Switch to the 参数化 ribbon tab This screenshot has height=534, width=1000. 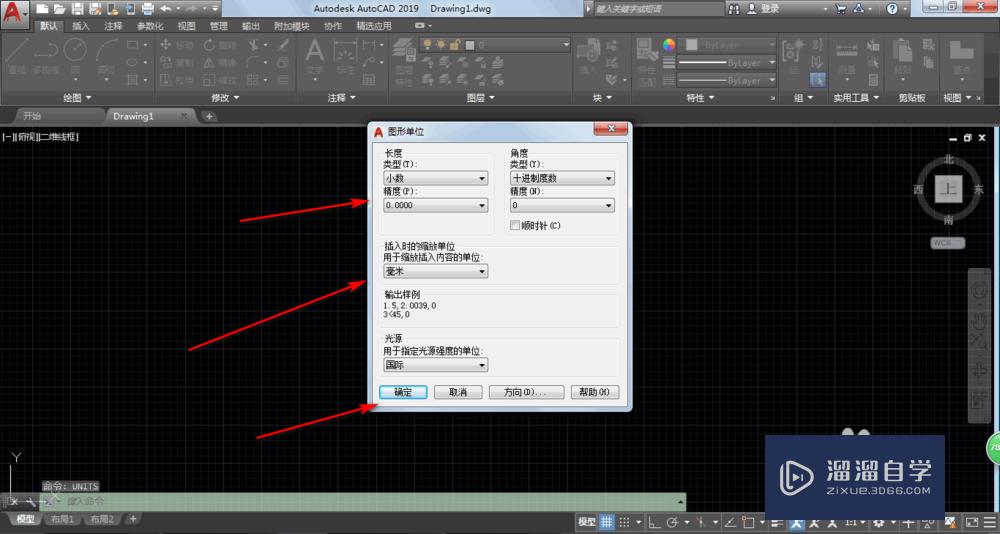pos(150,26)
